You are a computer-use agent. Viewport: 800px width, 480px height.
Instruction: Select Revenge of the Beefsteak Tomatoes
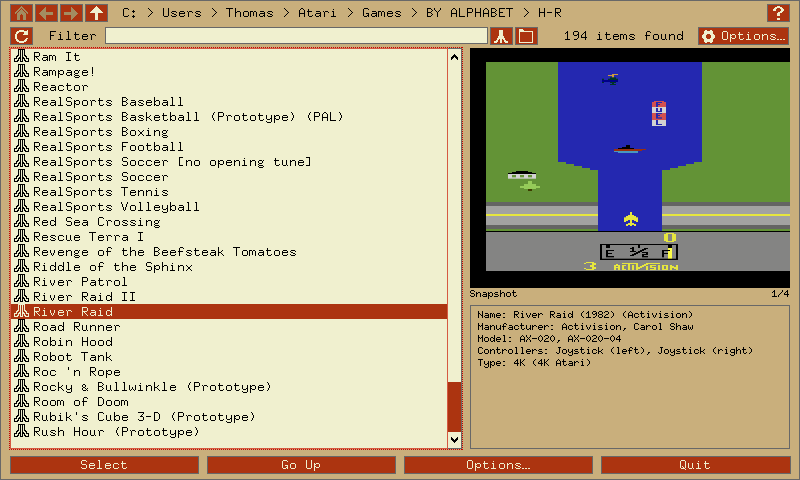point(229,252)
